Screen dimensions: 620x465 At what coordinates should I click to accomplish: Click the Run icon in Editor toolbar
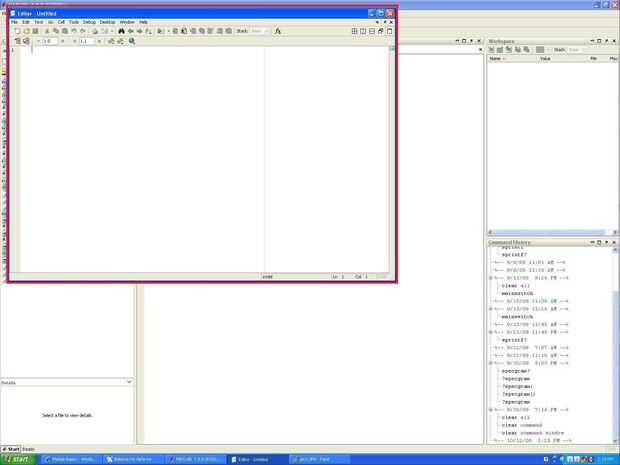160,31
